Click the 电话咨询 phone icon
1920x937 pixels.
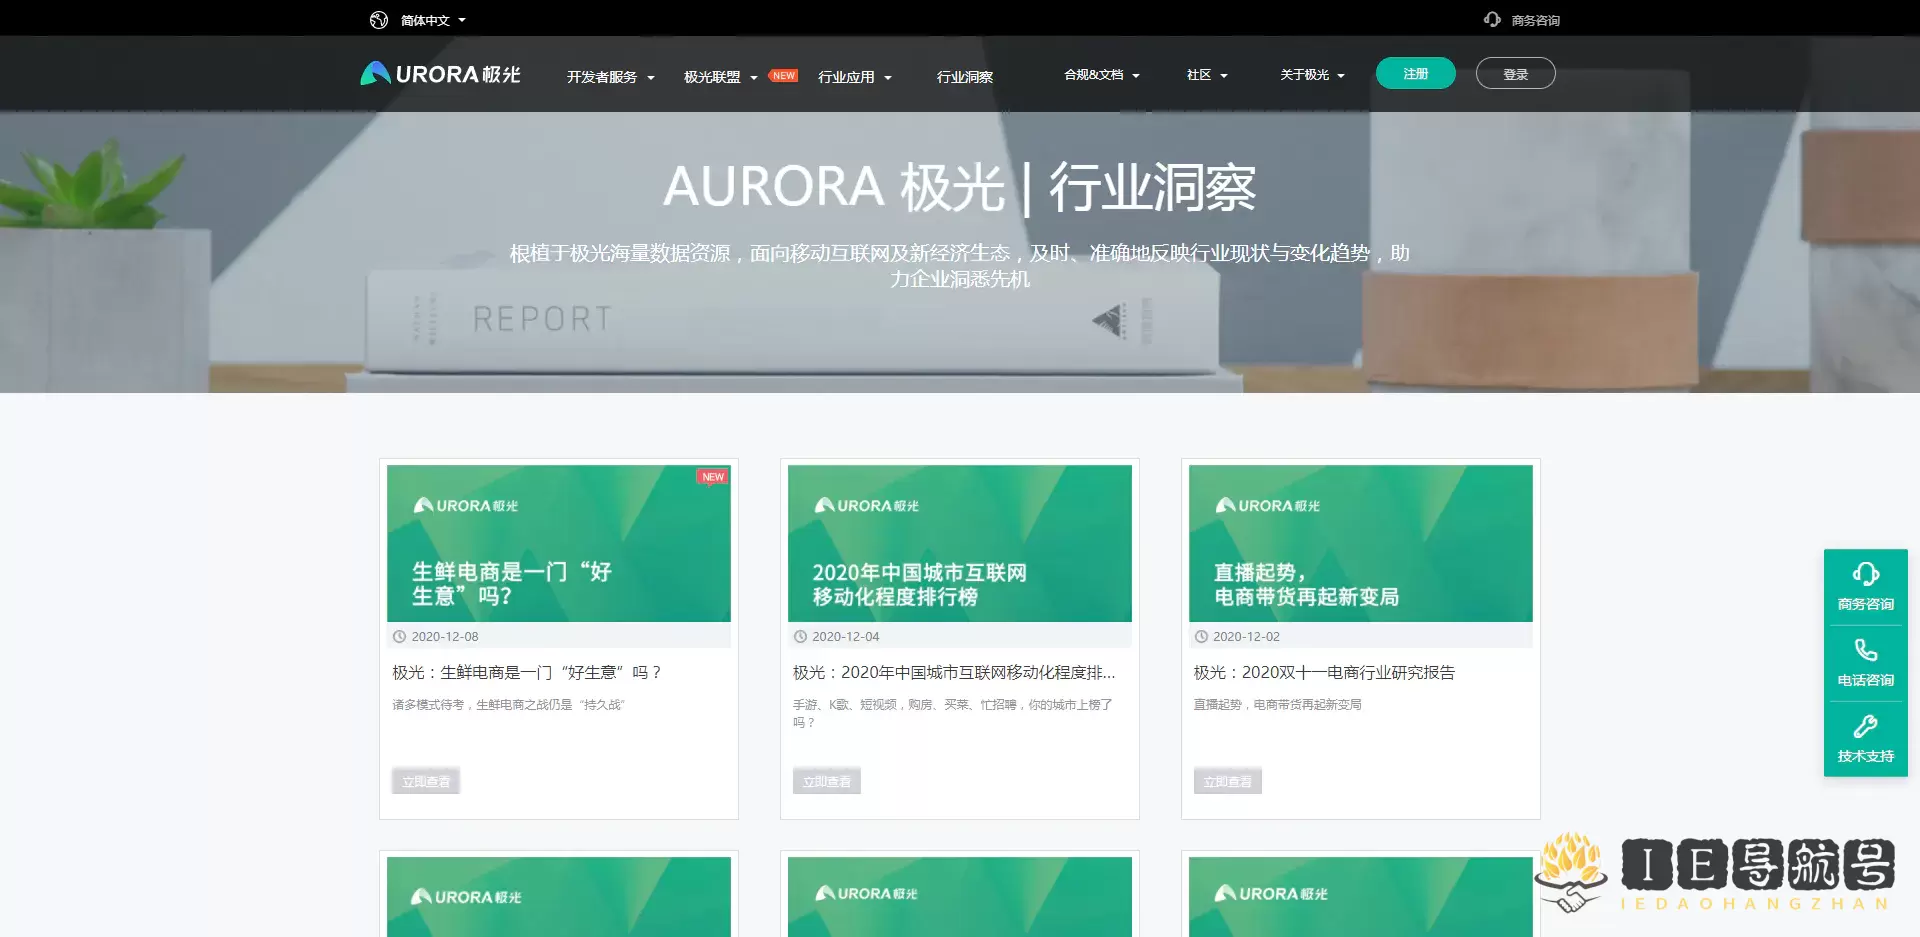tap(1865, 651)
